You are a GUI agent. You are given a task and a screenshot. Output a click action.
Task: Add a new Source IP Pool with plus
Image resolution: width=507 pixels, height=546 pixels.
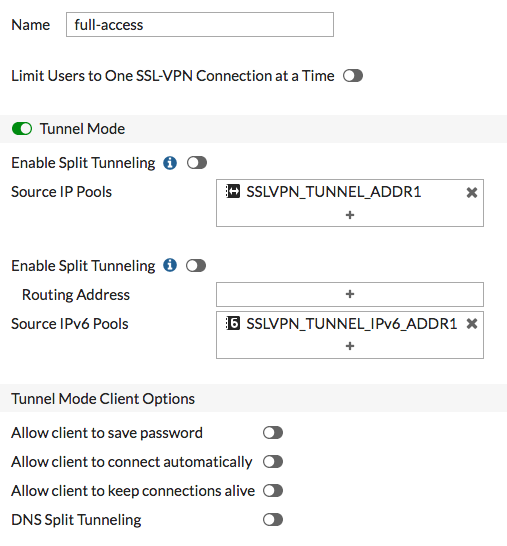[x=350, y=215]
